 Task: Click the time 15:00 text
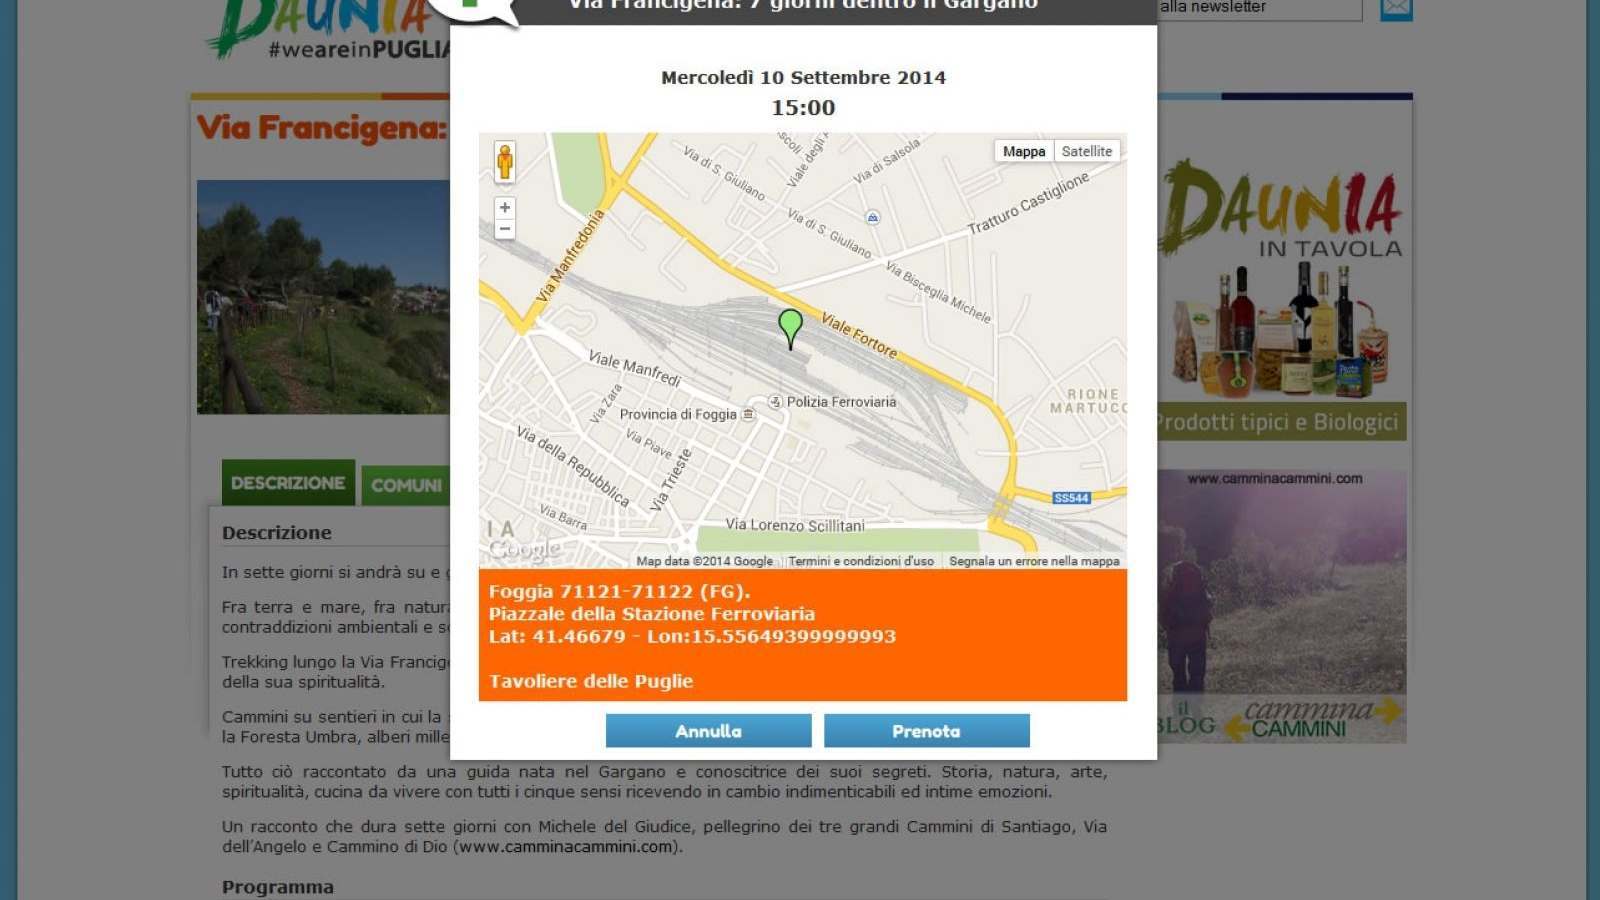click(x=803, y=108)
